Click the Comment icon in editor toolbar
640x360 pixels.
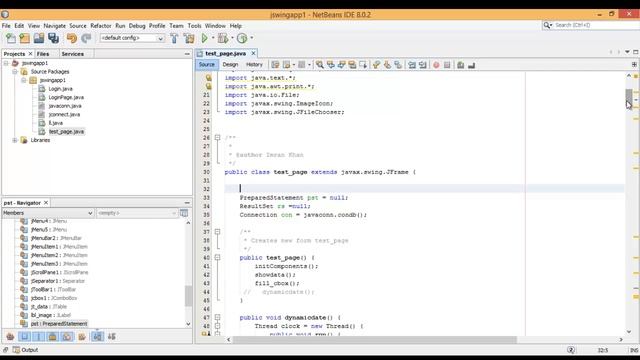(460, 65)
